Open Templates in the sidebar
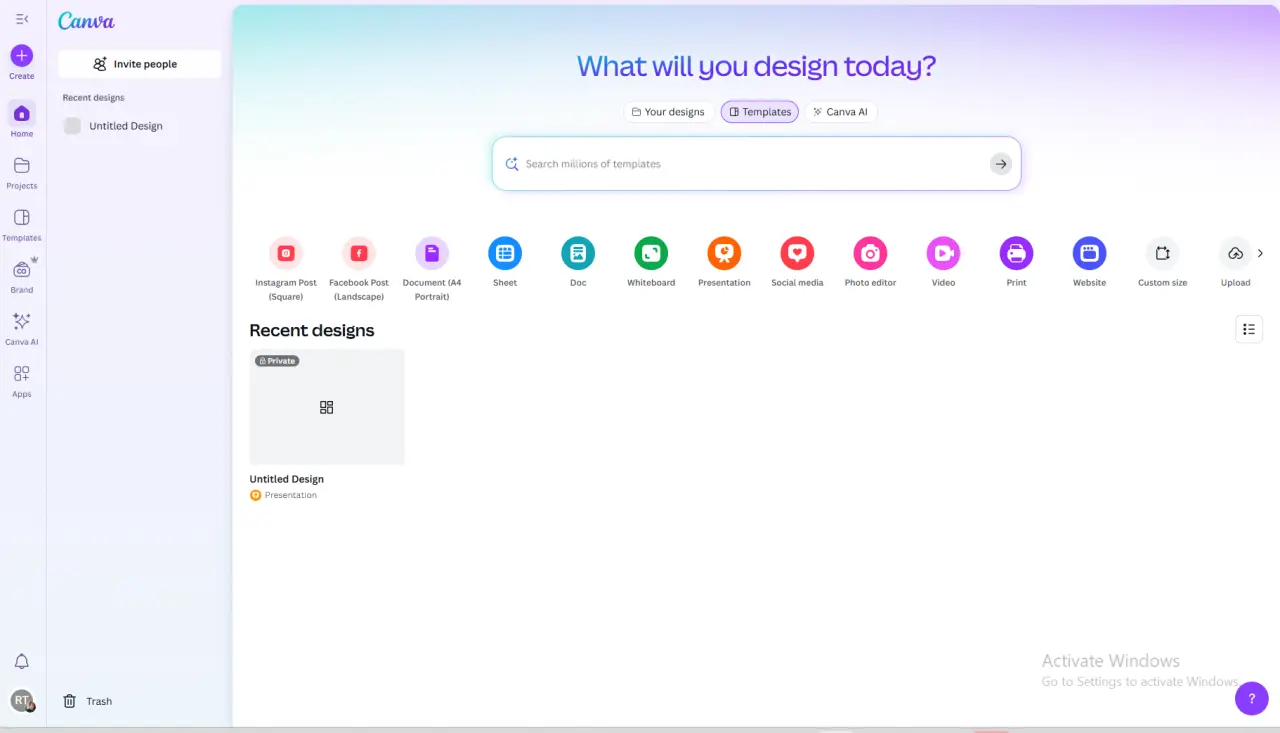Viewport: 1280px width, 733px height. pyautogui.click(x=22, y=223)
